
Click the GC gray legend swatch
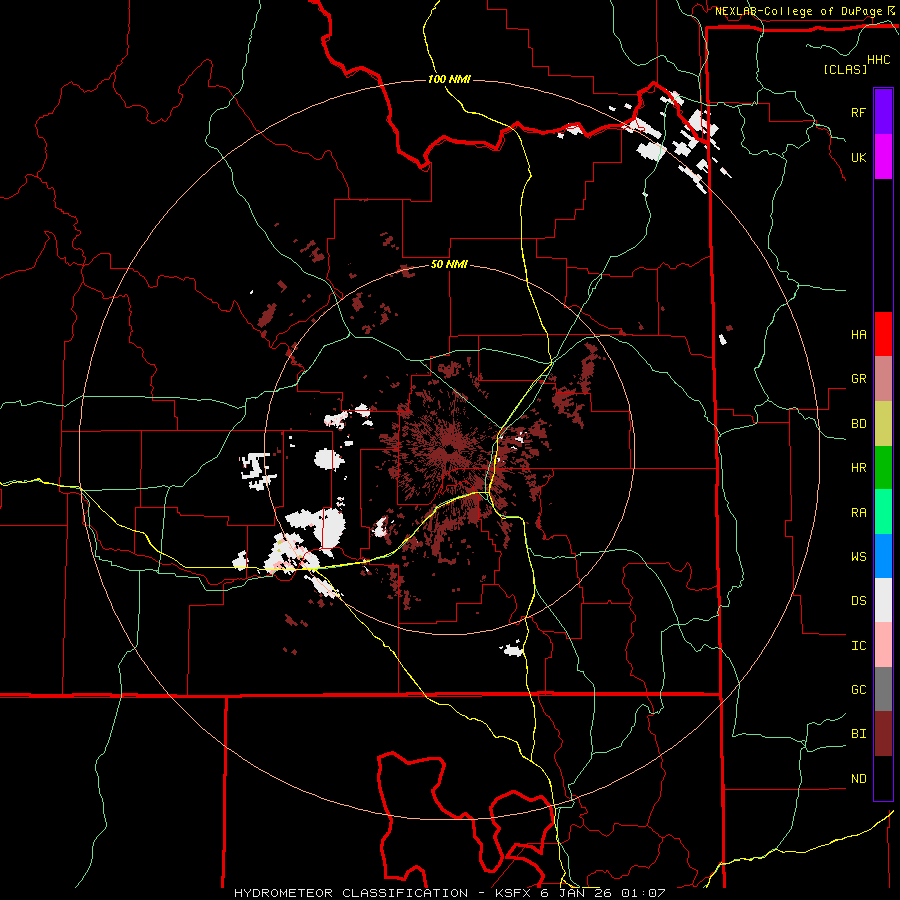(x=883, y=689)
